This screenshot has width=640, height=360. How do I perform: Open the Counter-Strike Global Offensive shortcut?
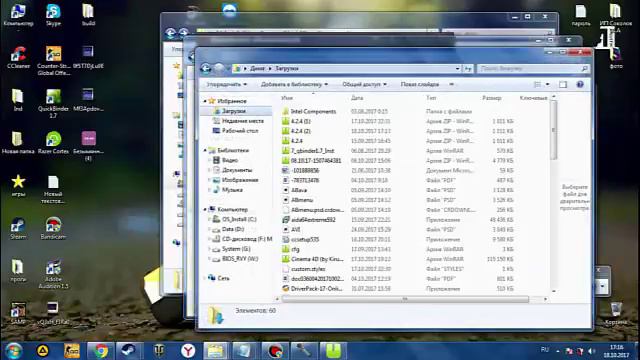(x=53, y=60)
